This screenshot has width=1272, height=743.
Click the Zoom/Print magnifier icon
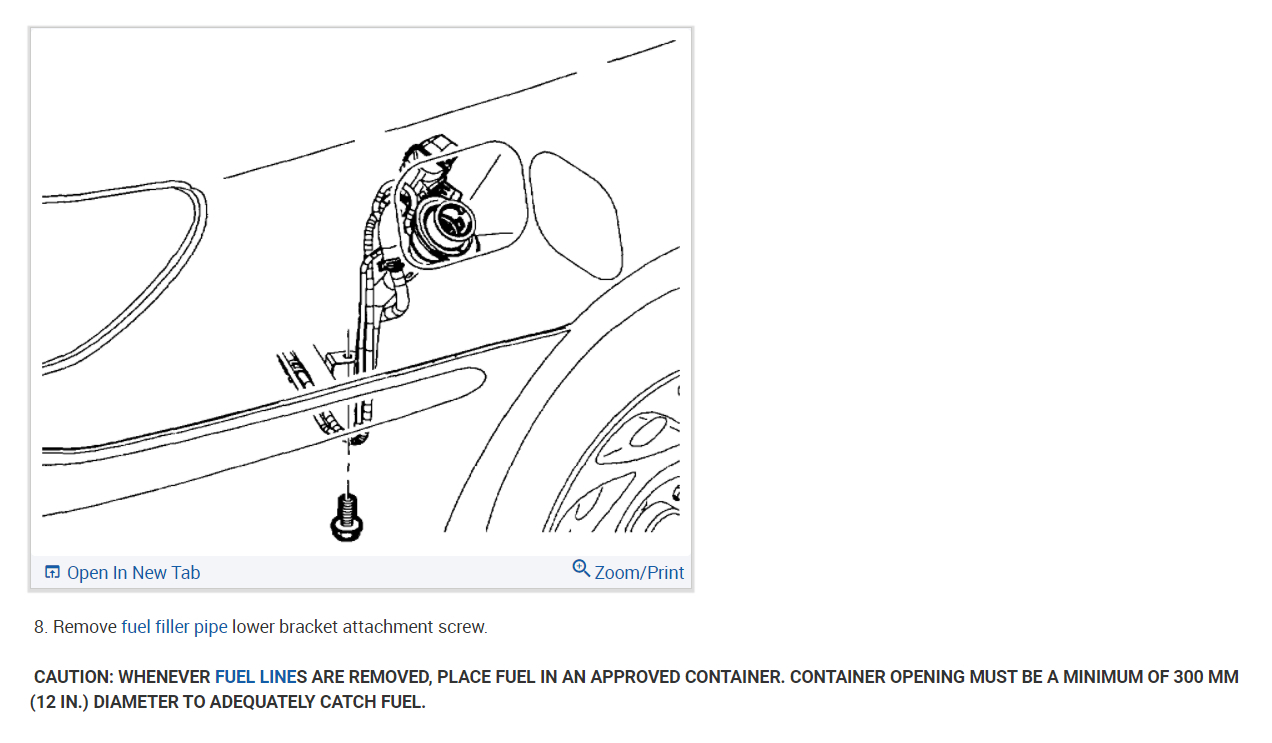pos(581,569)
